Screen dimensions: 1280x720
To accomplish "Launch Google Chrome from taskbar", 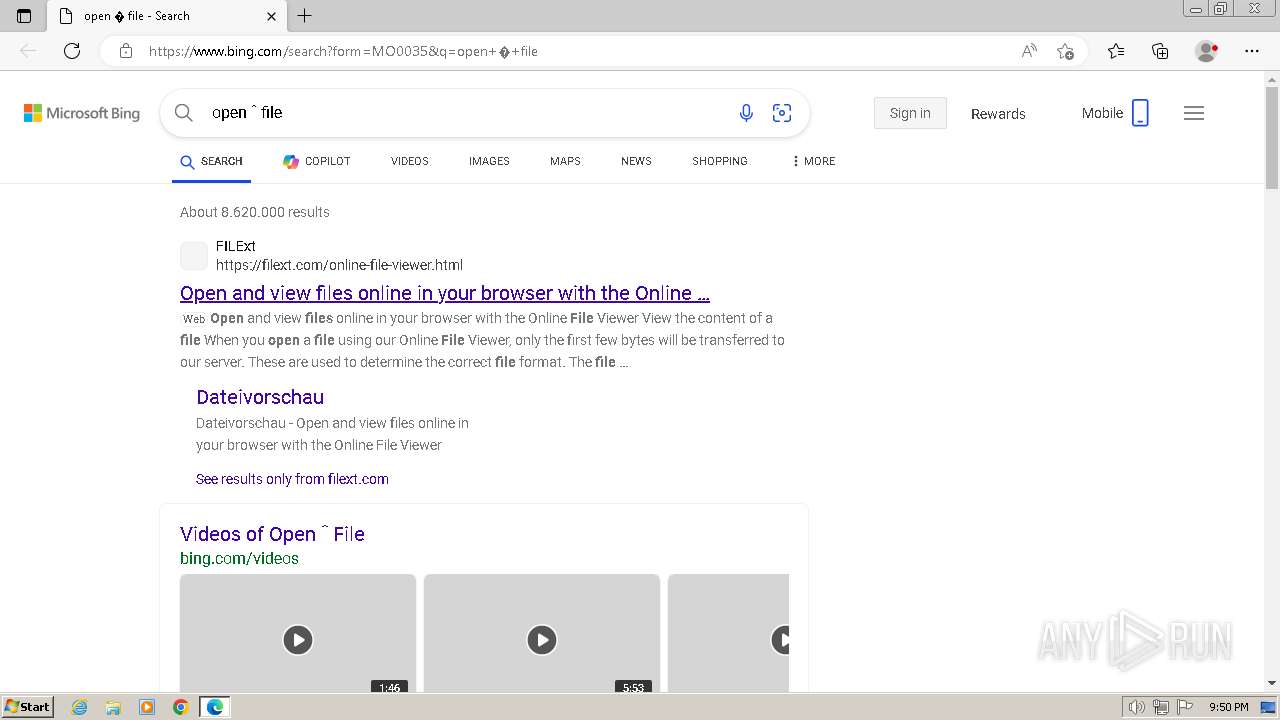I will 180,707.
